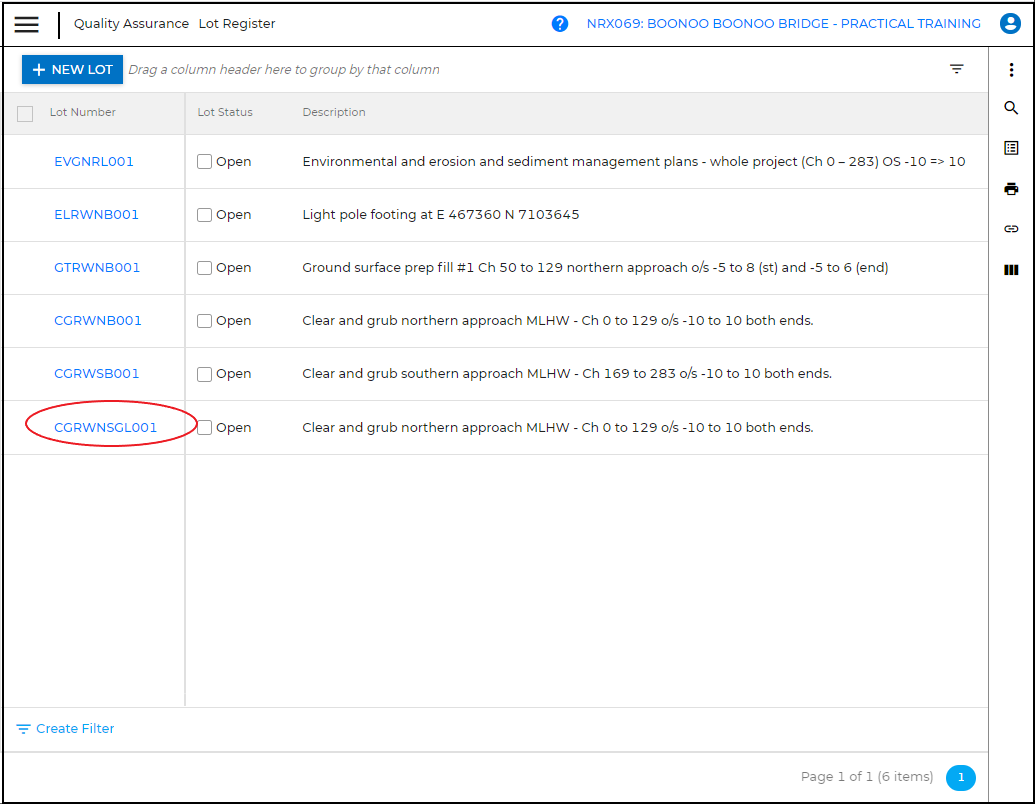Click the list view icon in sidebar

point(1011,148)
